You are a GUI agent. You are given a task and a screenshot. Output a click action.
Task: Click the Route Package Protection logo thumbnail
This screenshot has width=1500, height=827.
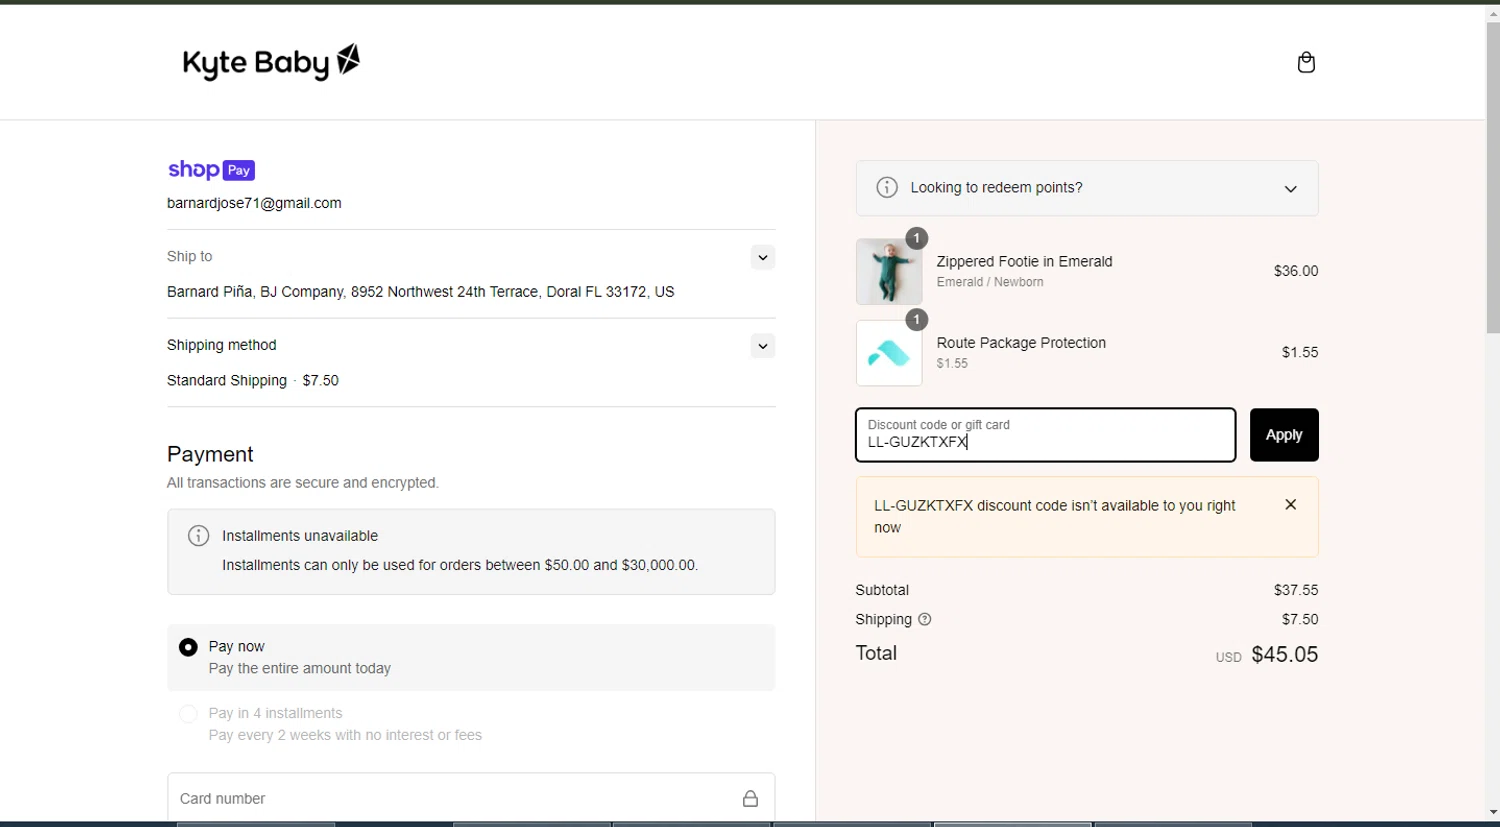(x=889, y=353)
